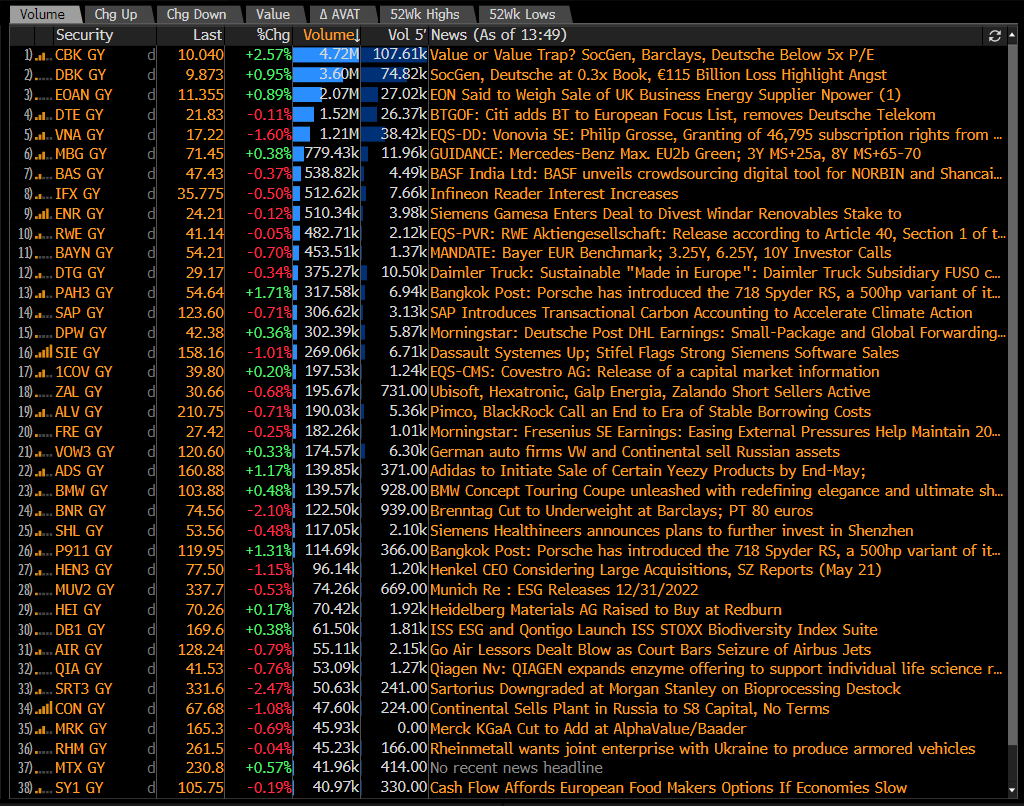Click the mini chart icon for CON GY

point(44,709)
